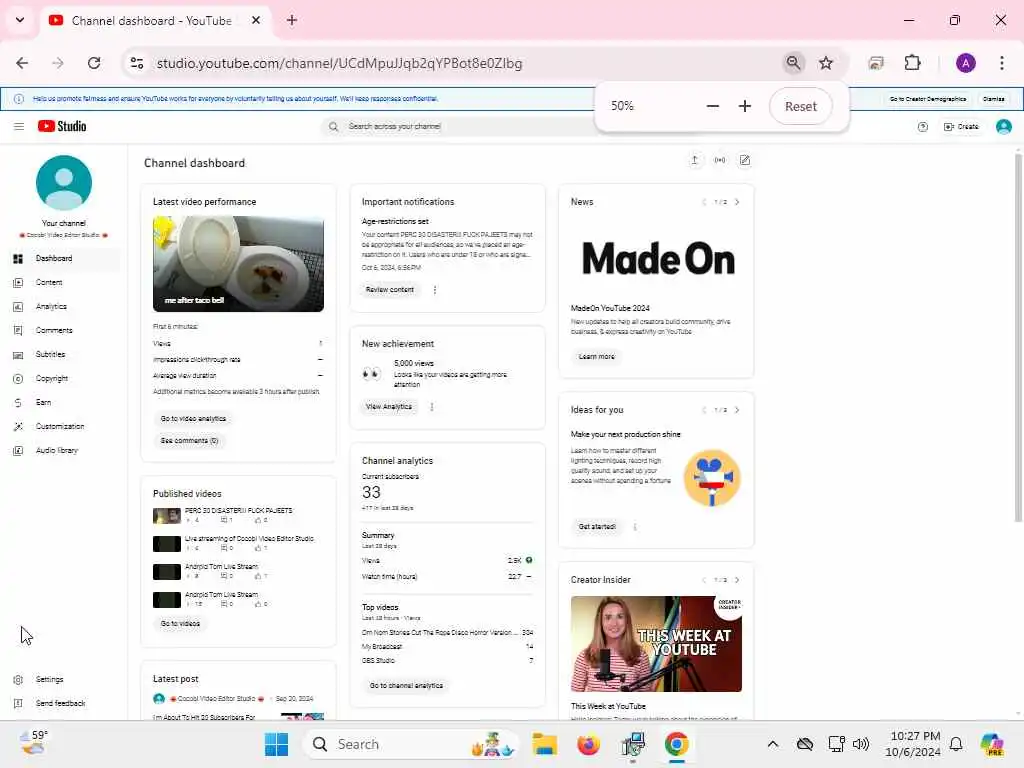Click Go to video analytics
The image size is (1024, 768).
pyautogui.click(x=193, y=419)
